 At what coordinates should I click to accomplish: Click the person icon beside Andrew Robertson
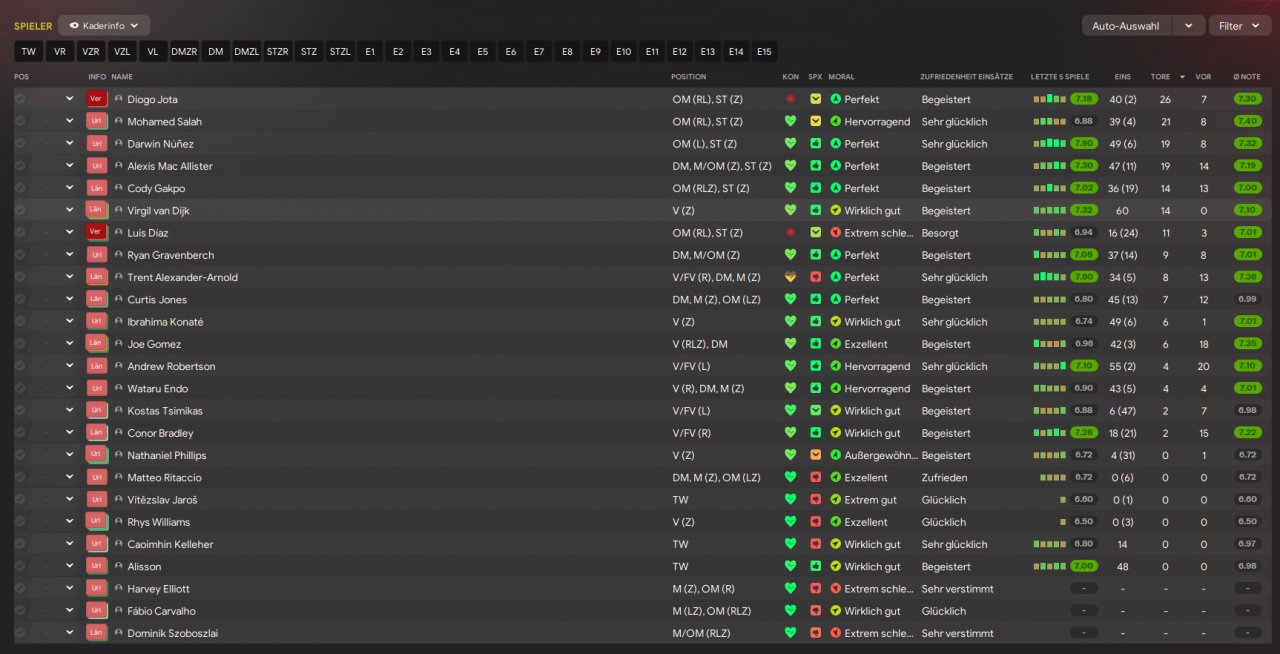119,366
